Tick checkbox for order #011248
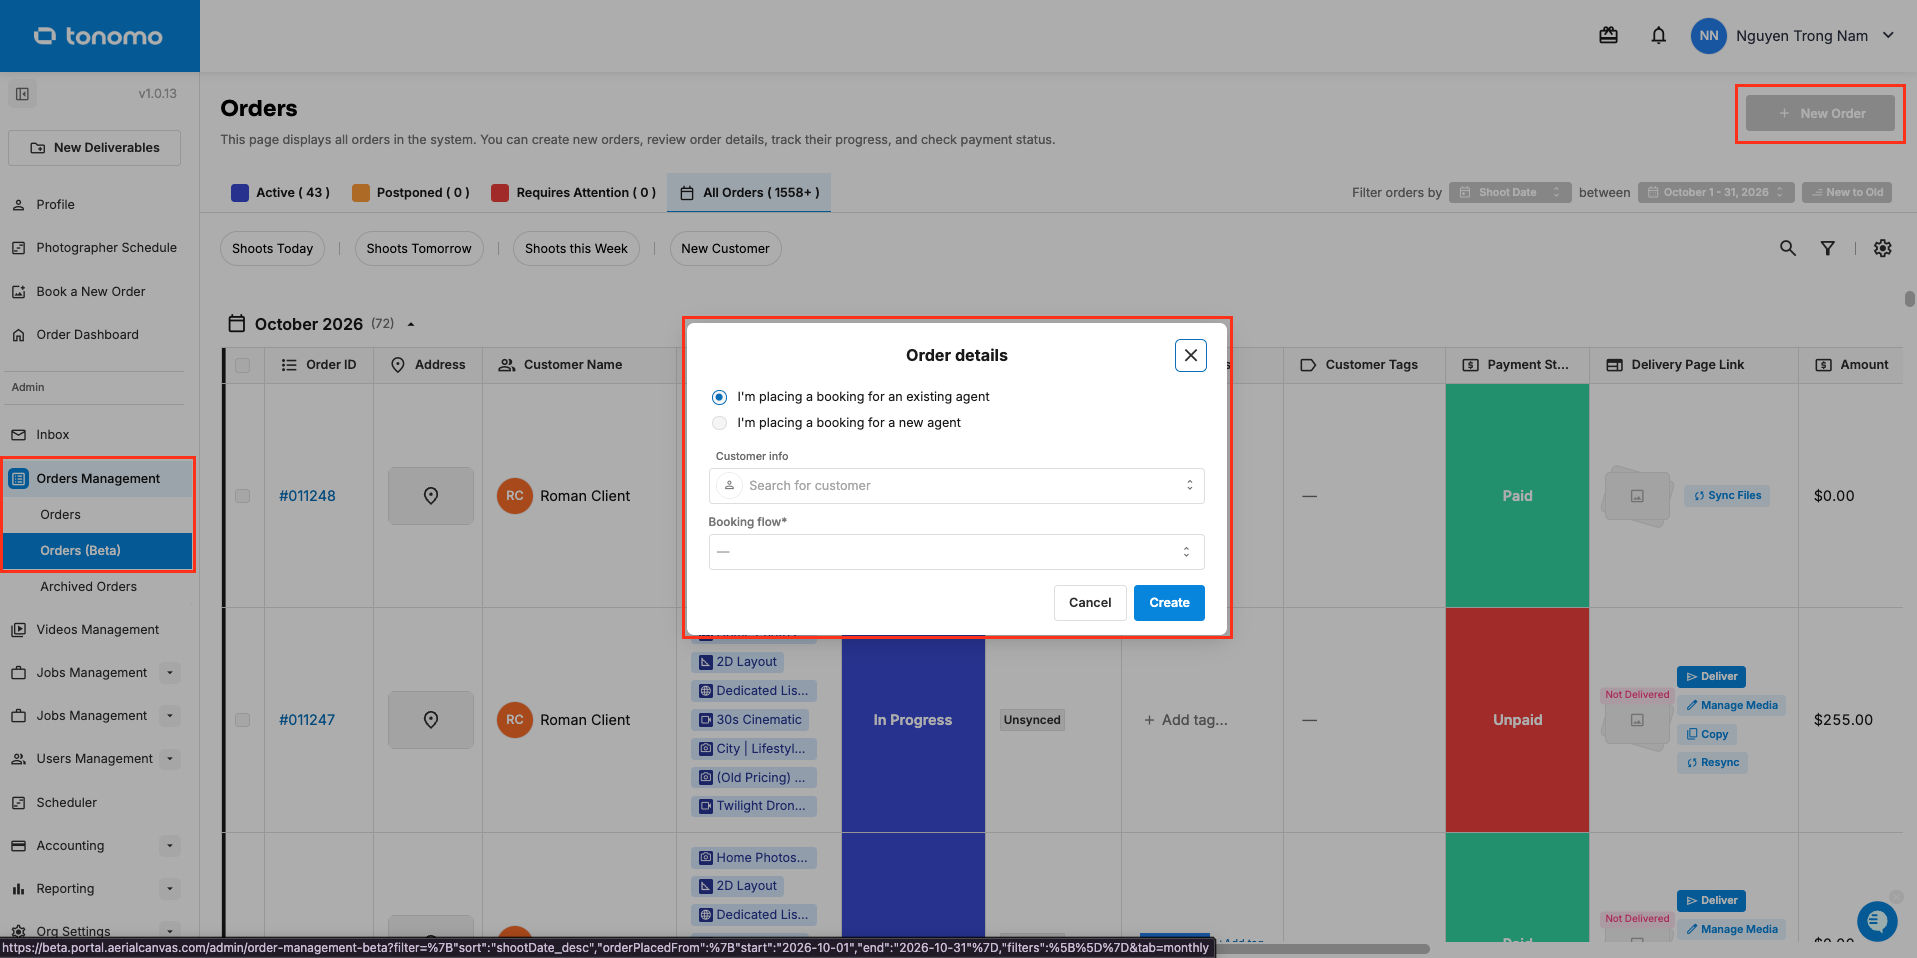The image size is (1917, 958). click(242, 496)
